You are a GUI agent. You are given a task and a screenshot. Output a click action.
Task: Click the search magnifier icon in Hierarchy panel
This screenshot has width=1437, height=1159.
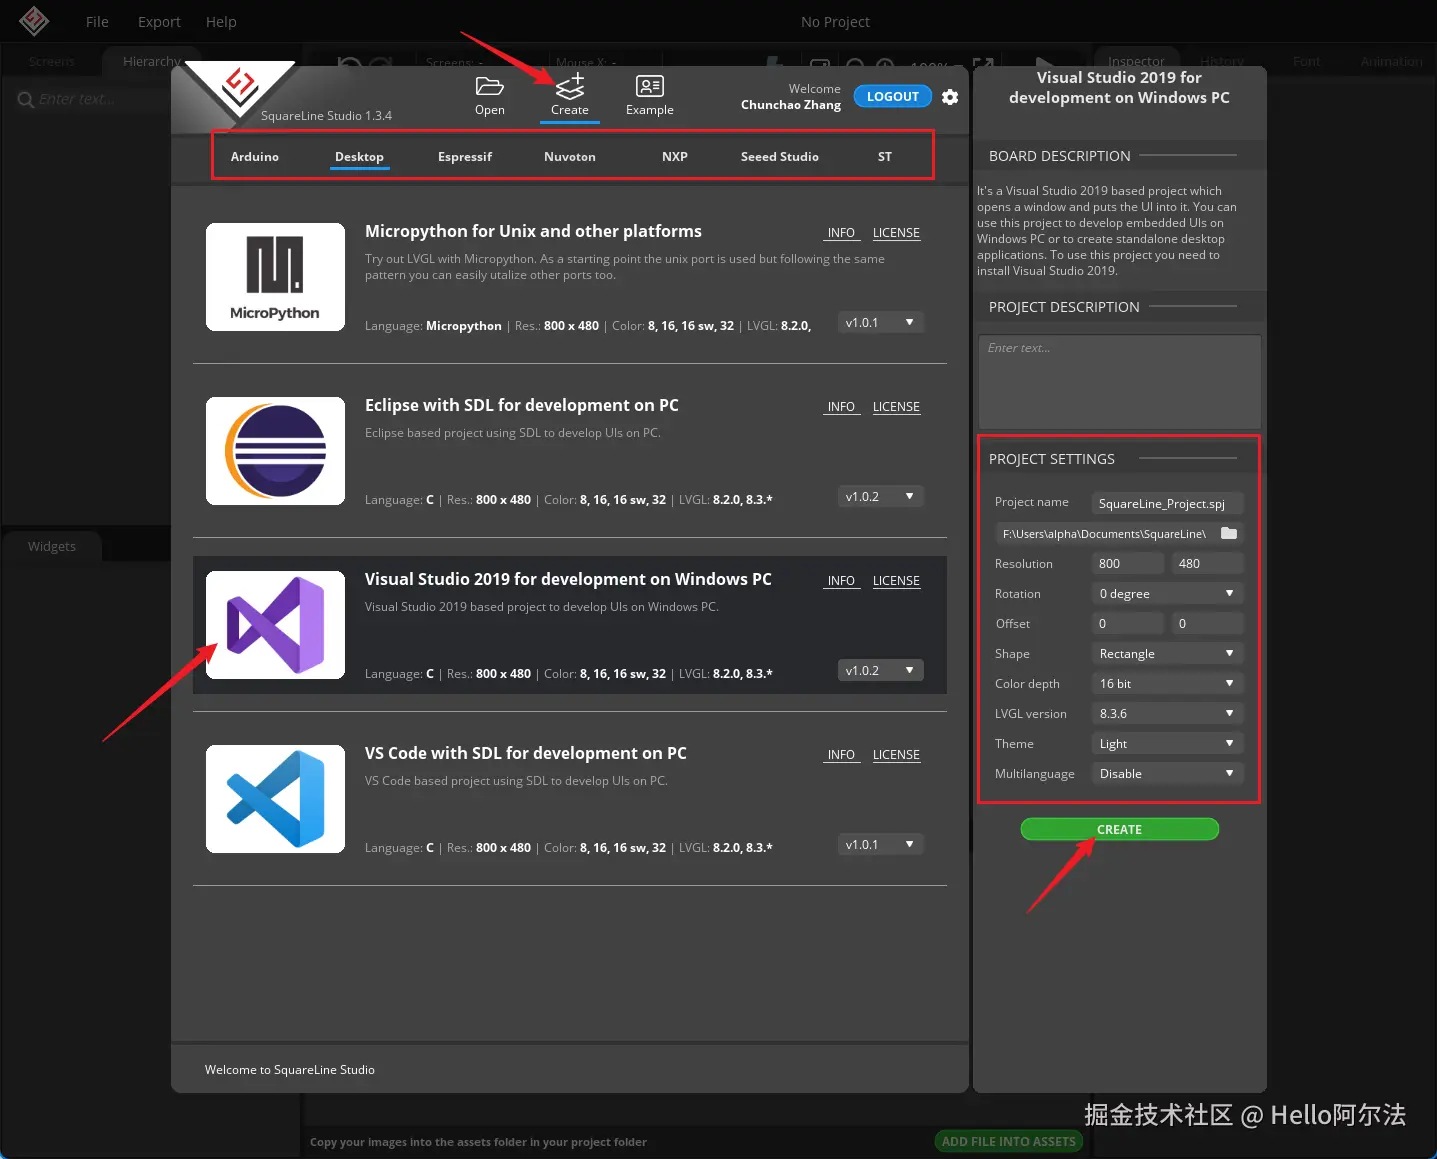click(x=26, y=99)
